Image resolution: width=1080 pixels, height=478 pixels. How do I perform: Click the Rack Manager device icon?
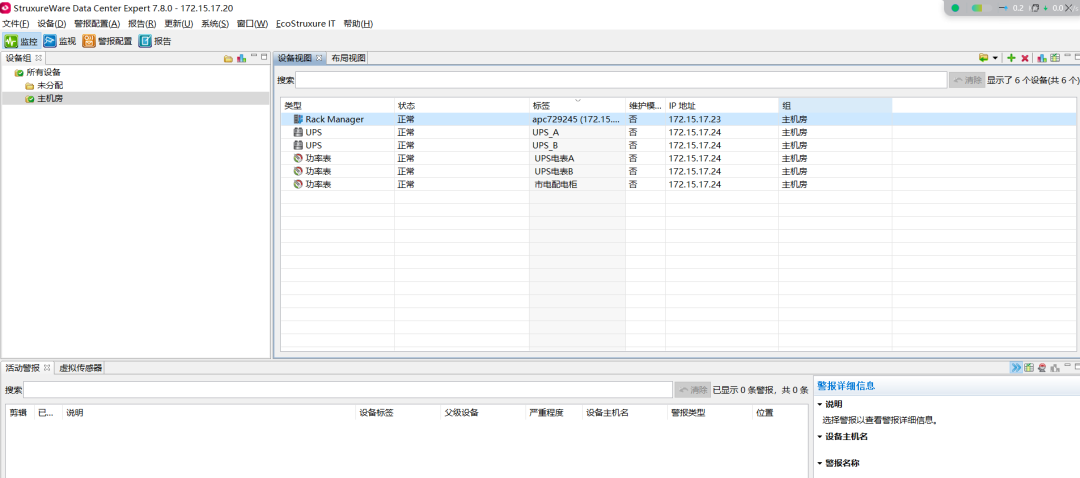click(298, 119)
